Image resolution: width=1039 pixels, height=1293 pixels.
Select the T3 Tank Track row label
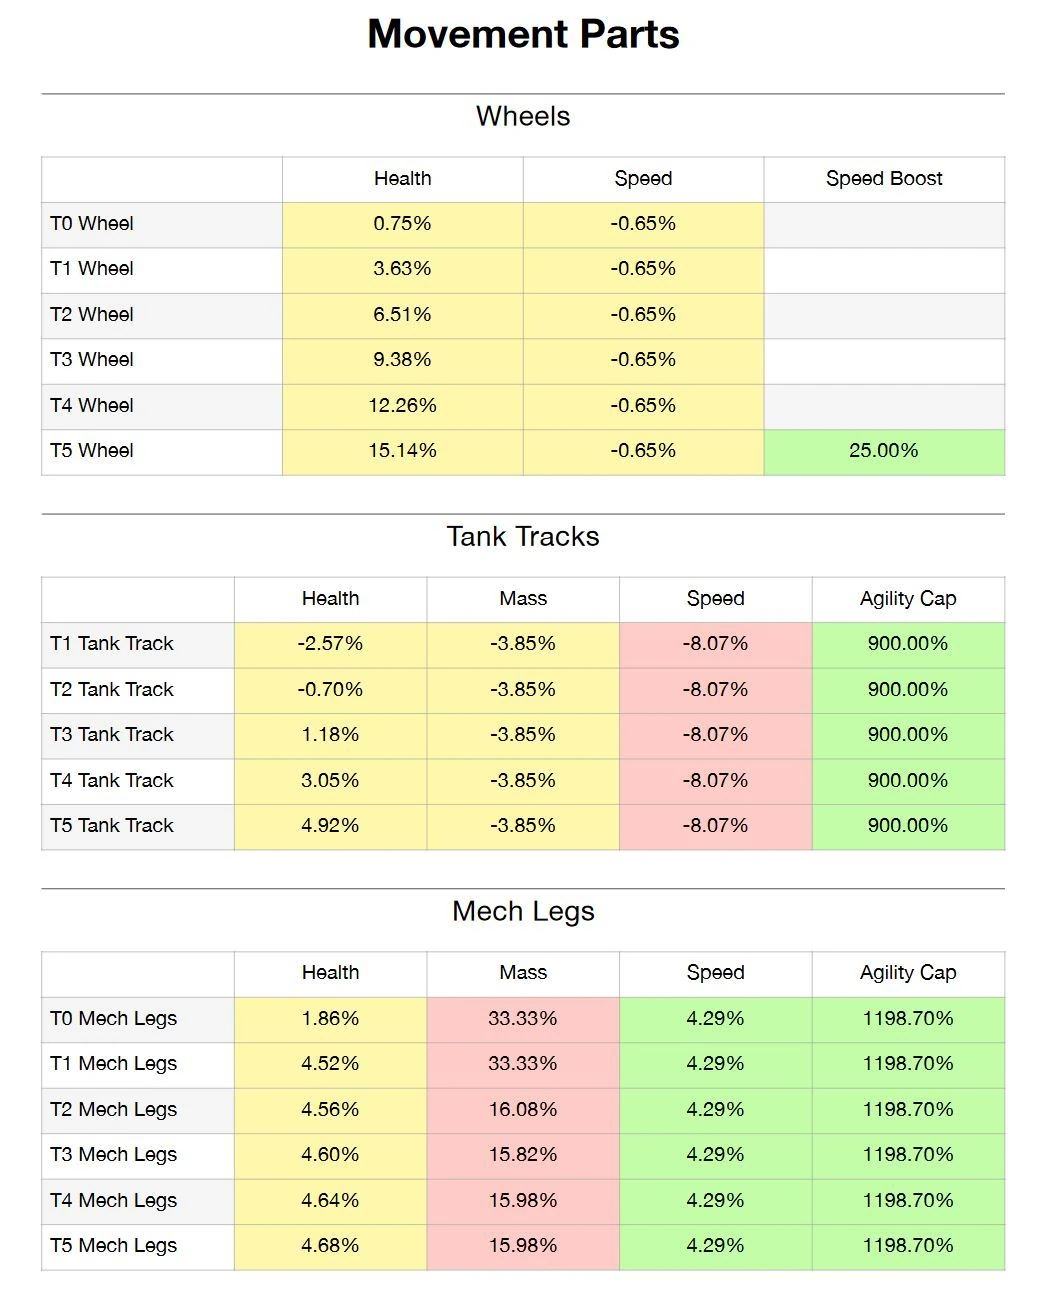click(112, 735)
